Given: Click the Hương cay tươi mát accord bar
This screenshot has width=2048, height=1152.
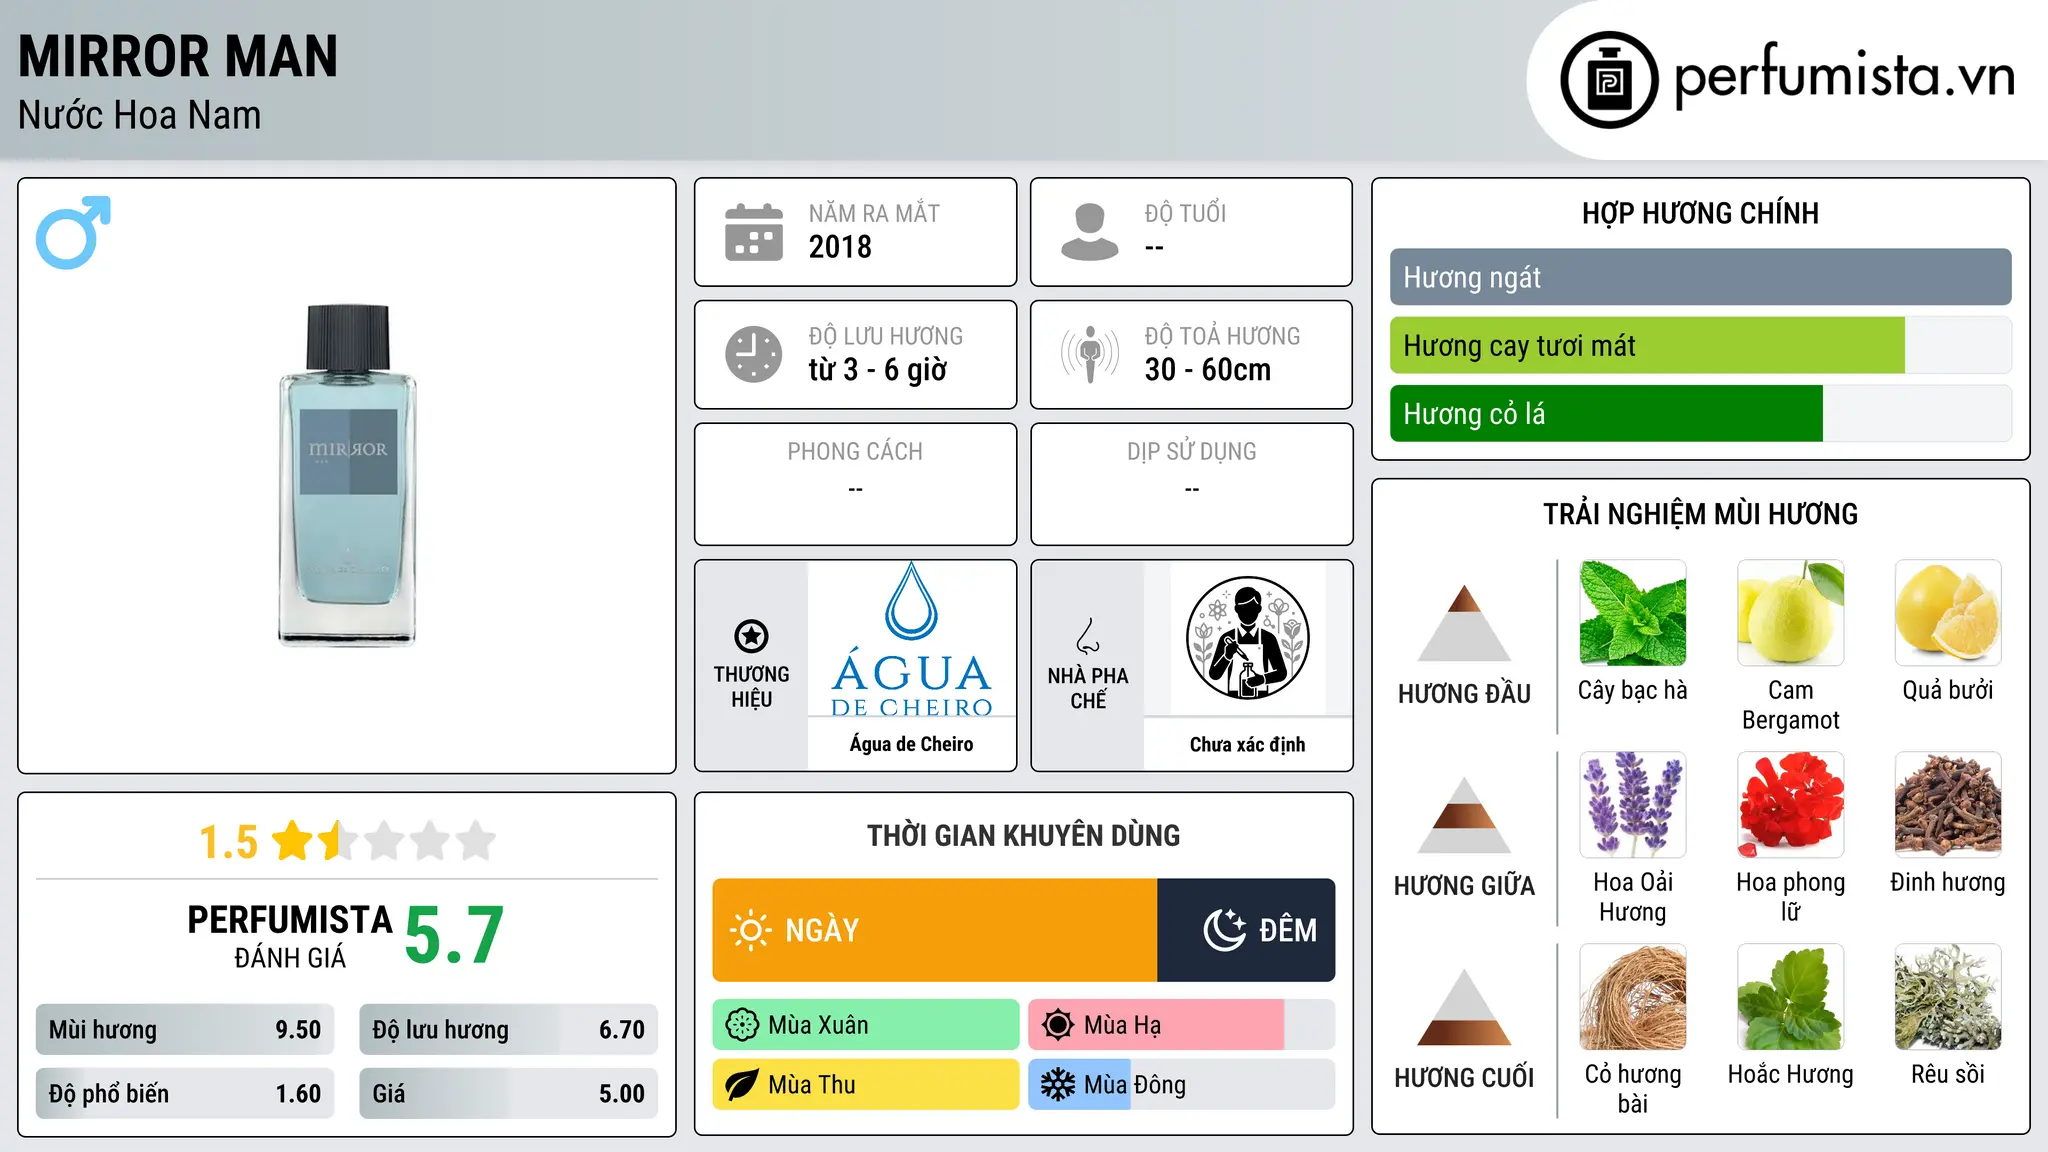Looking at the screenshot, I should tap(1701, 345).
